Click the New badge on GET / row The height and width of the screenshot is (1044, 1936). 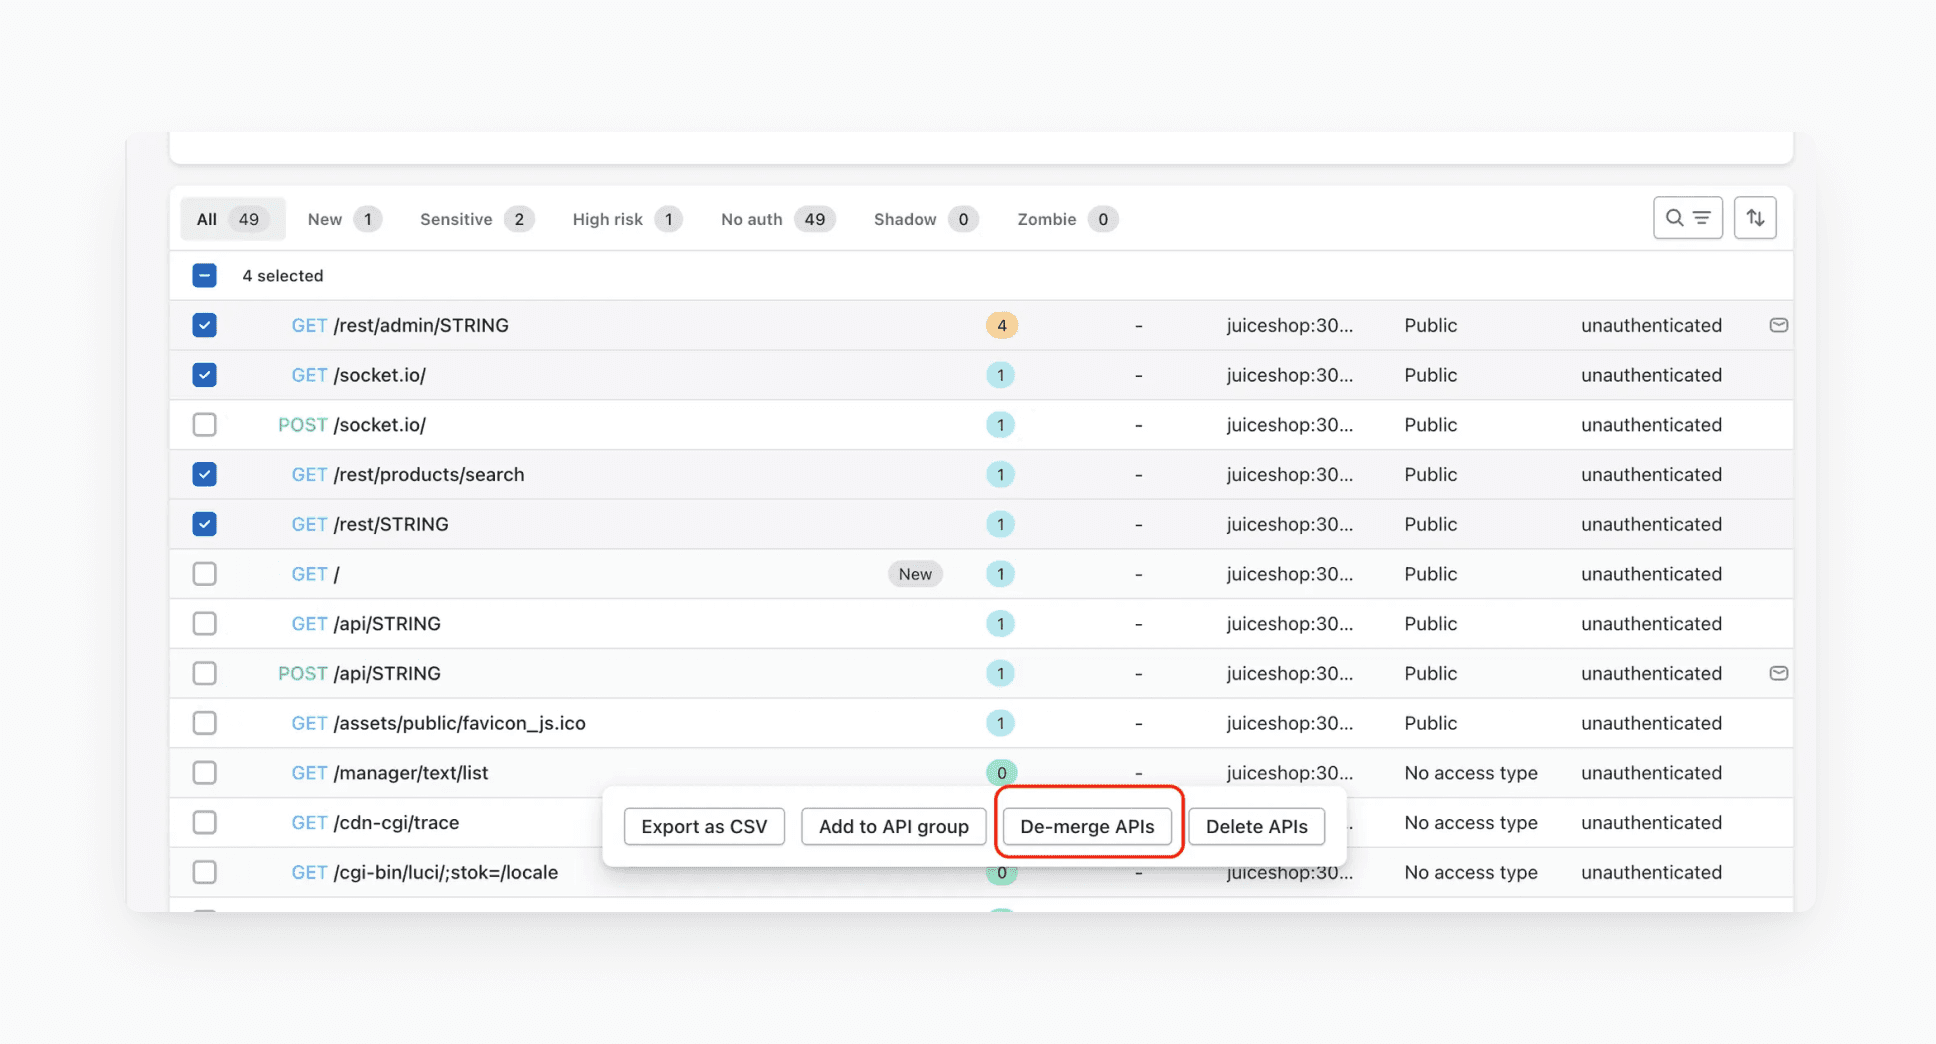click(915, 574)
